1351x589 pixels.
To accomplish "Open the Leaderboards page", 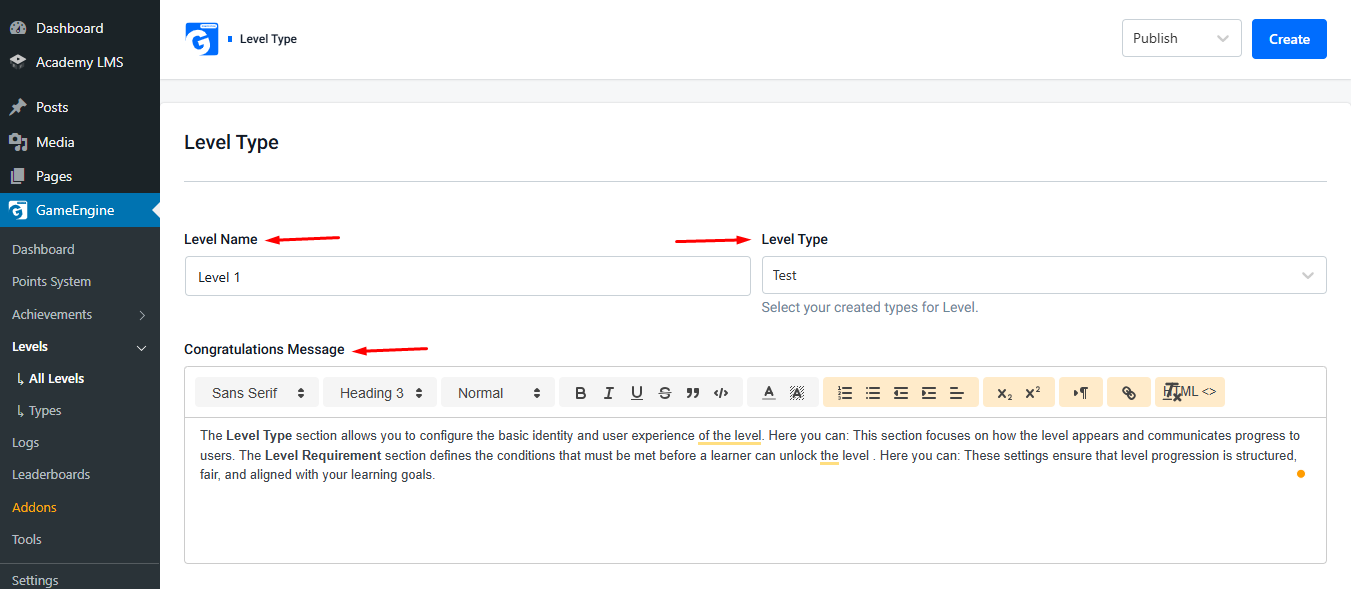I will coord(51,474).
